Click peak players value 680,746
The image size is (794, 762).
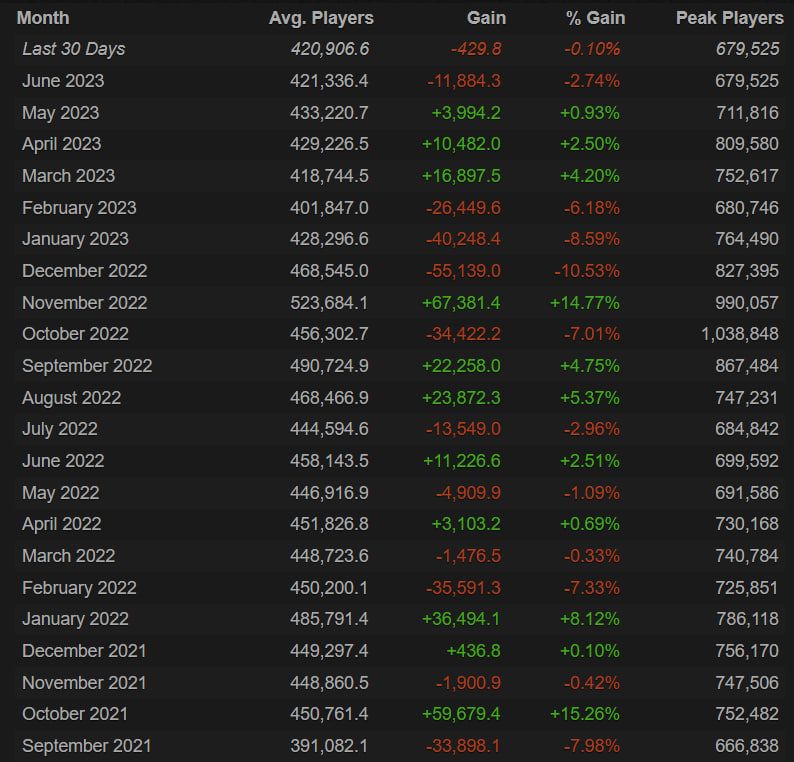coord(747,208)
